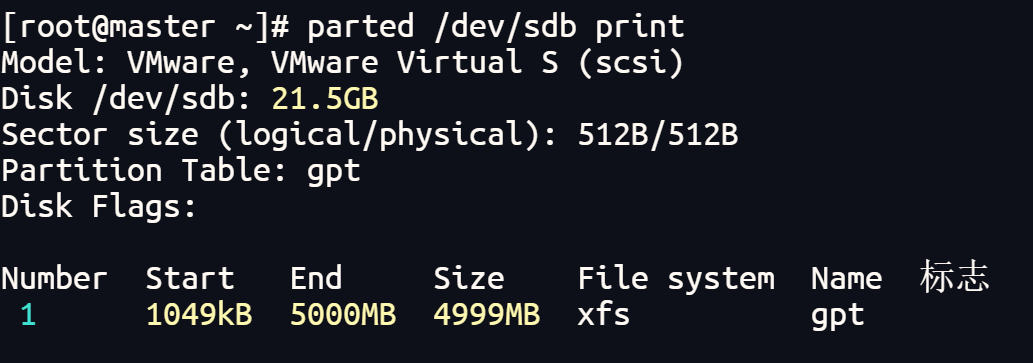
Task: Click the End column header
Action: click(x=316, y=278)
